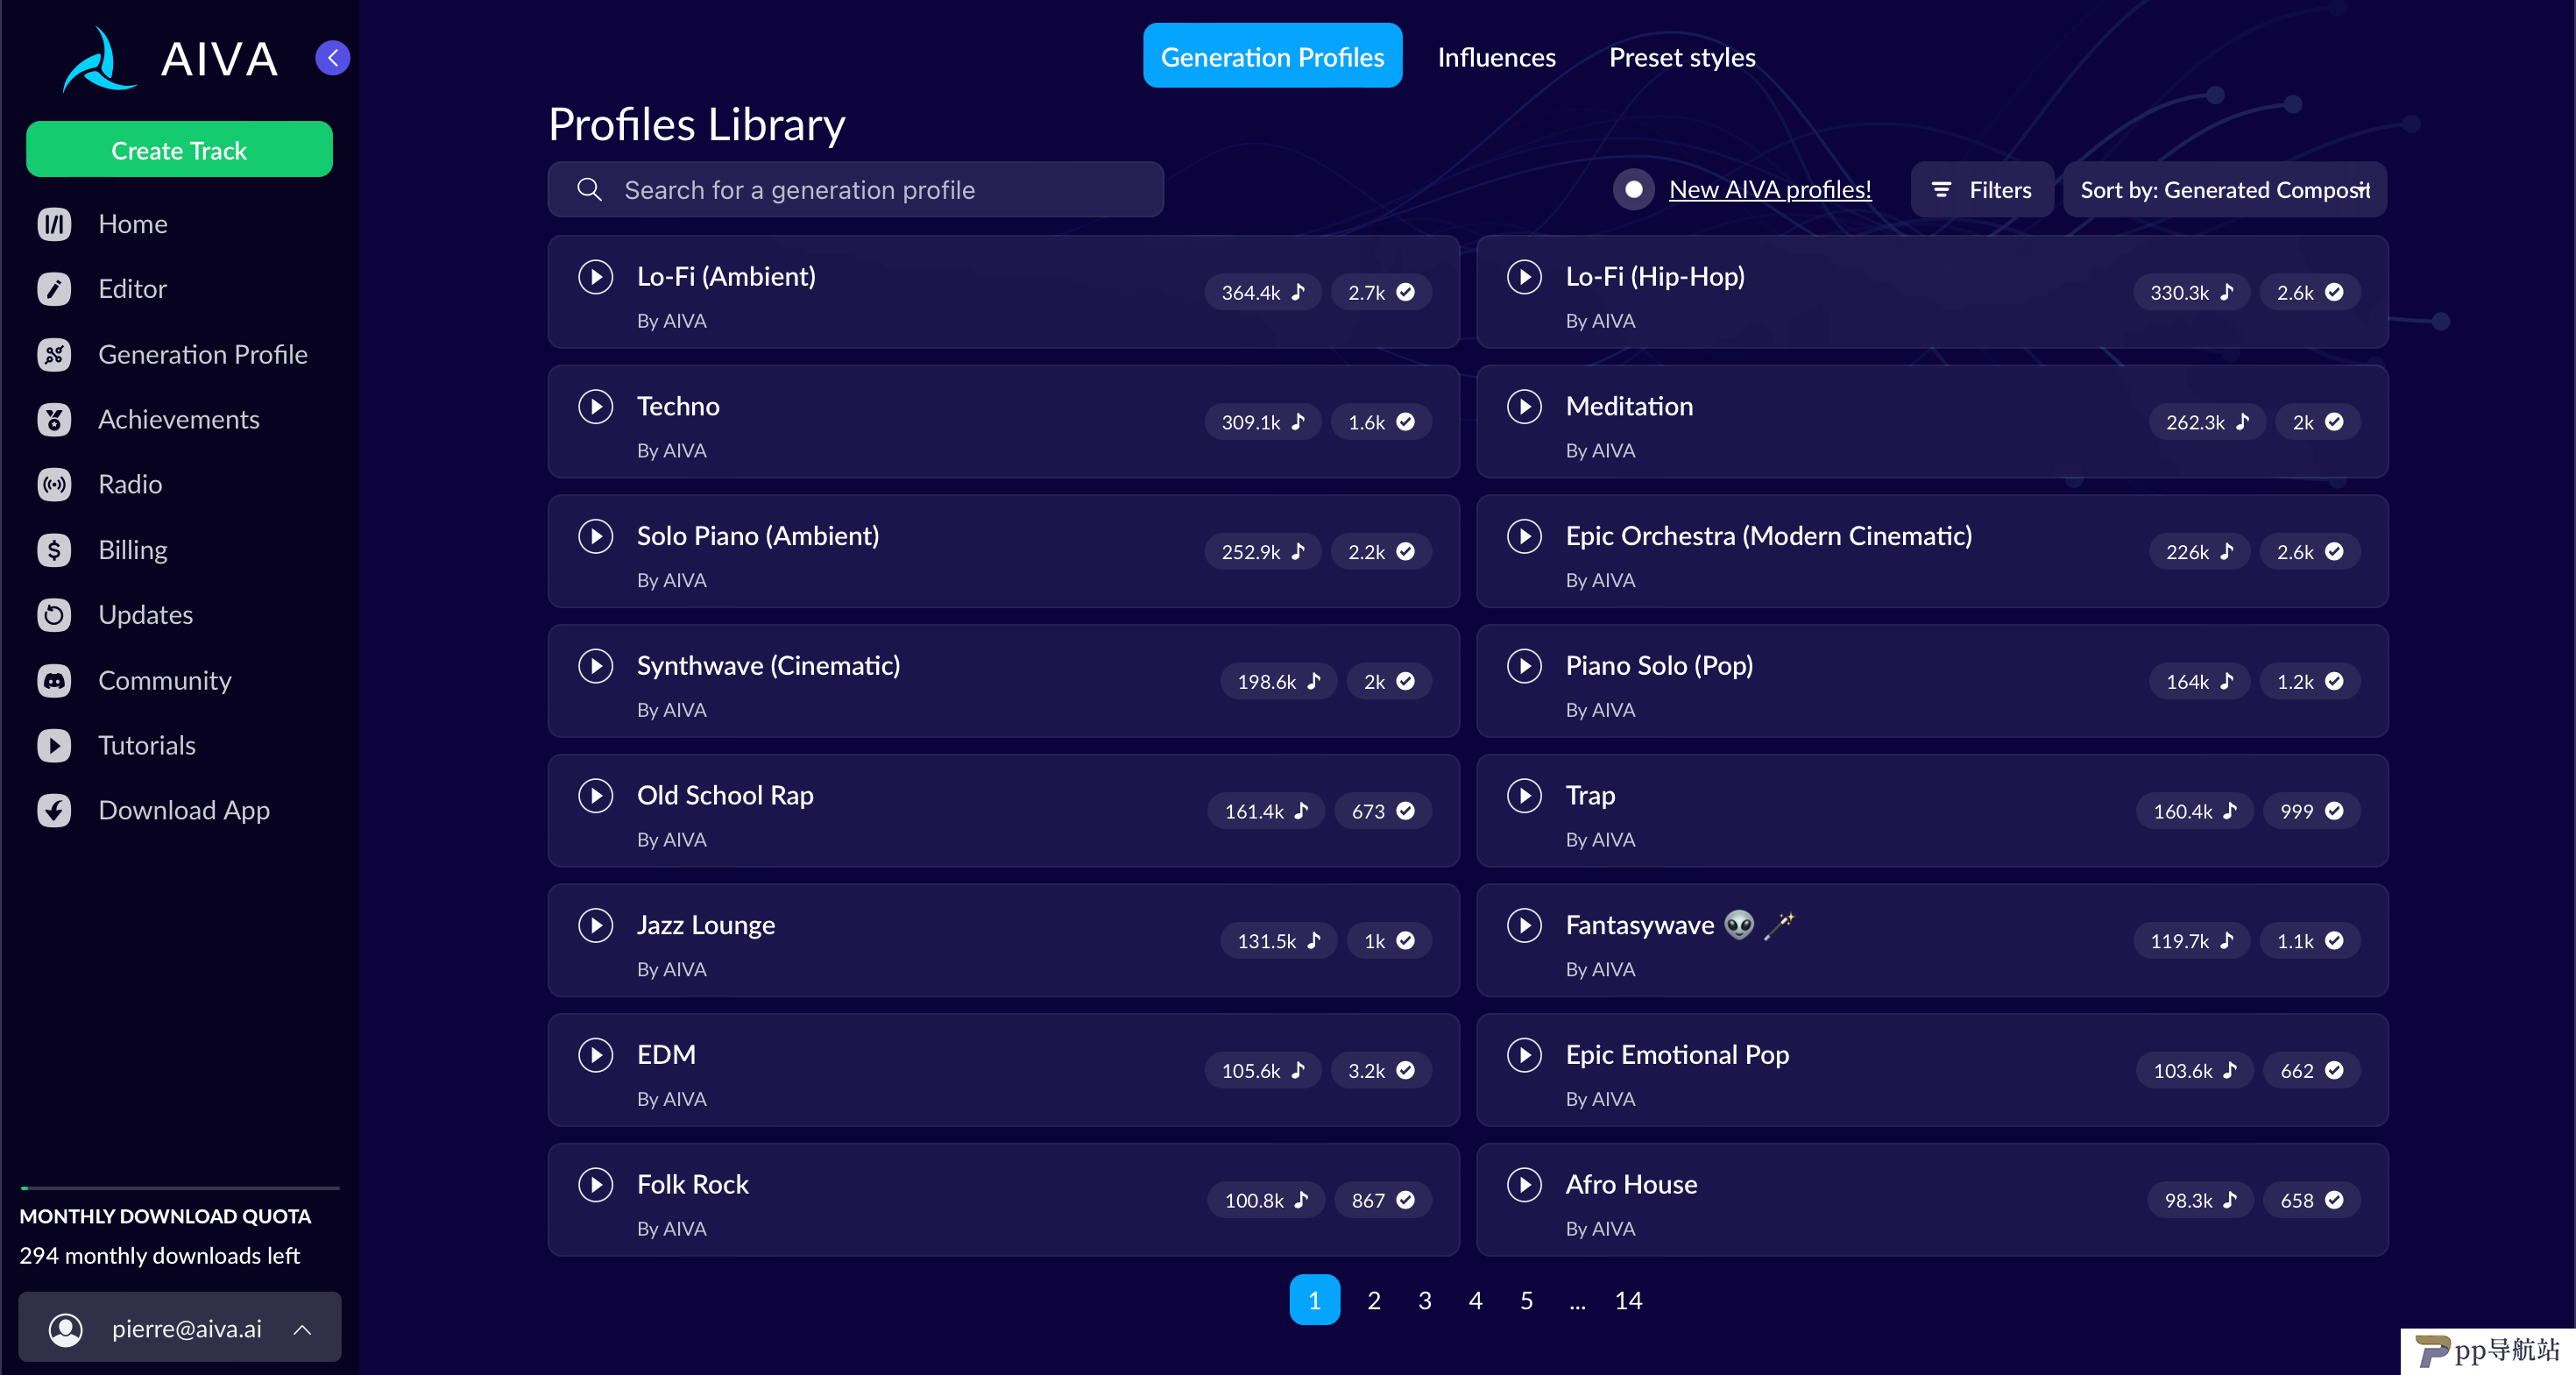This screenshot has width=2576, height=1375.
Task: Go to page 3 of profiles
Action: 1425,1300
